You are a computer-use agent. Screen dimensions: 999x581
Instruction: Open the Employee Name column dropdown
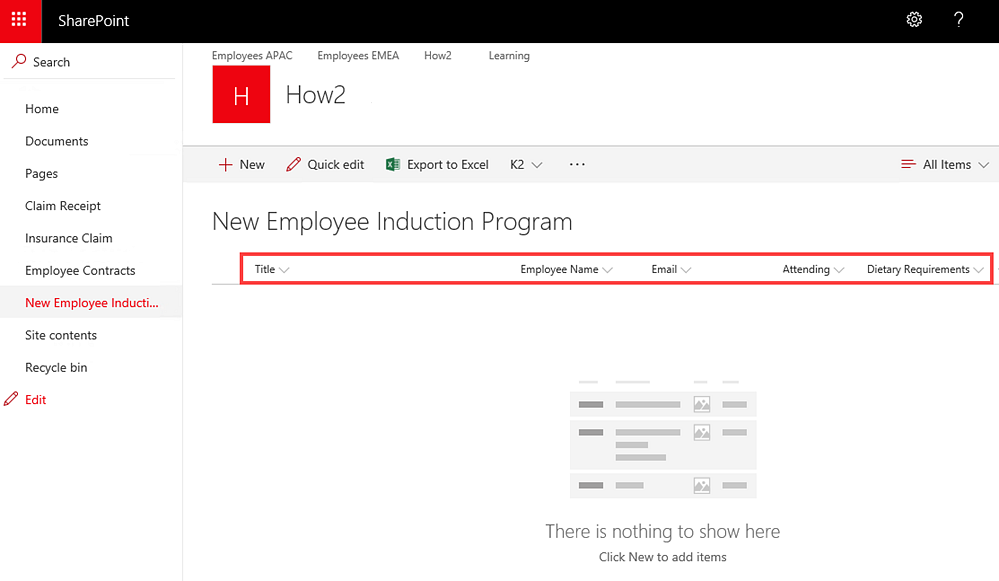566,270
